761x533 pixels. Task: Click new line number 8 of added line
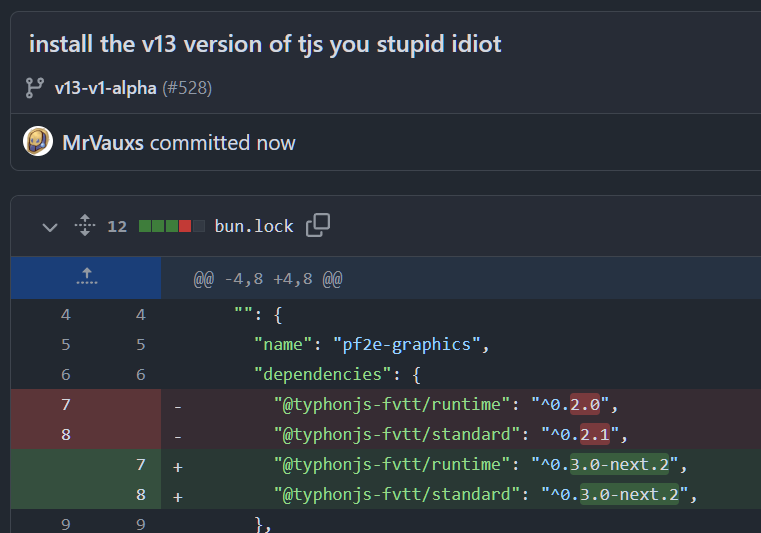click(141, 495)
